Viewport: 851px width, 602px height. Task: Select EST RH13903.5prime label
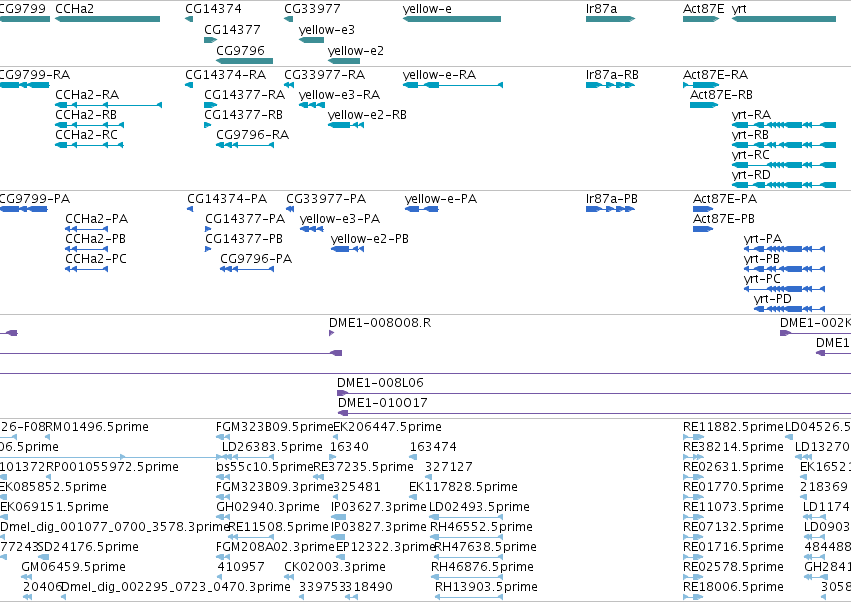pos(486,587)
